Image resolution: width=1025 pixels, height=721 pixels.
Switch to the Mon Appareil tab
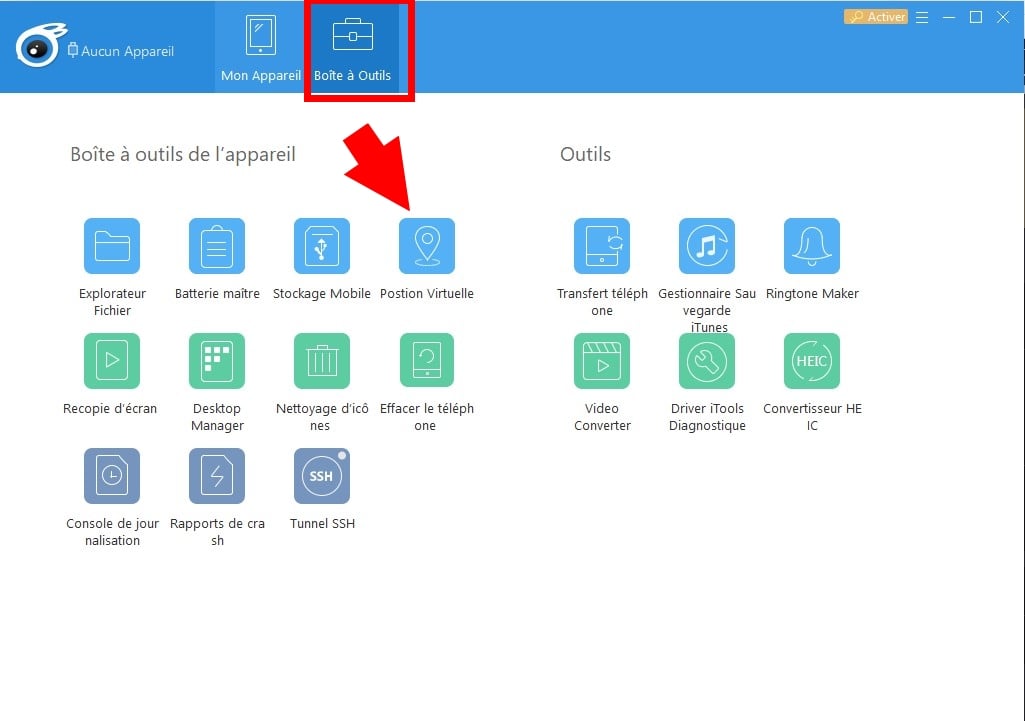pyautogui.click(x=261, y=48)
